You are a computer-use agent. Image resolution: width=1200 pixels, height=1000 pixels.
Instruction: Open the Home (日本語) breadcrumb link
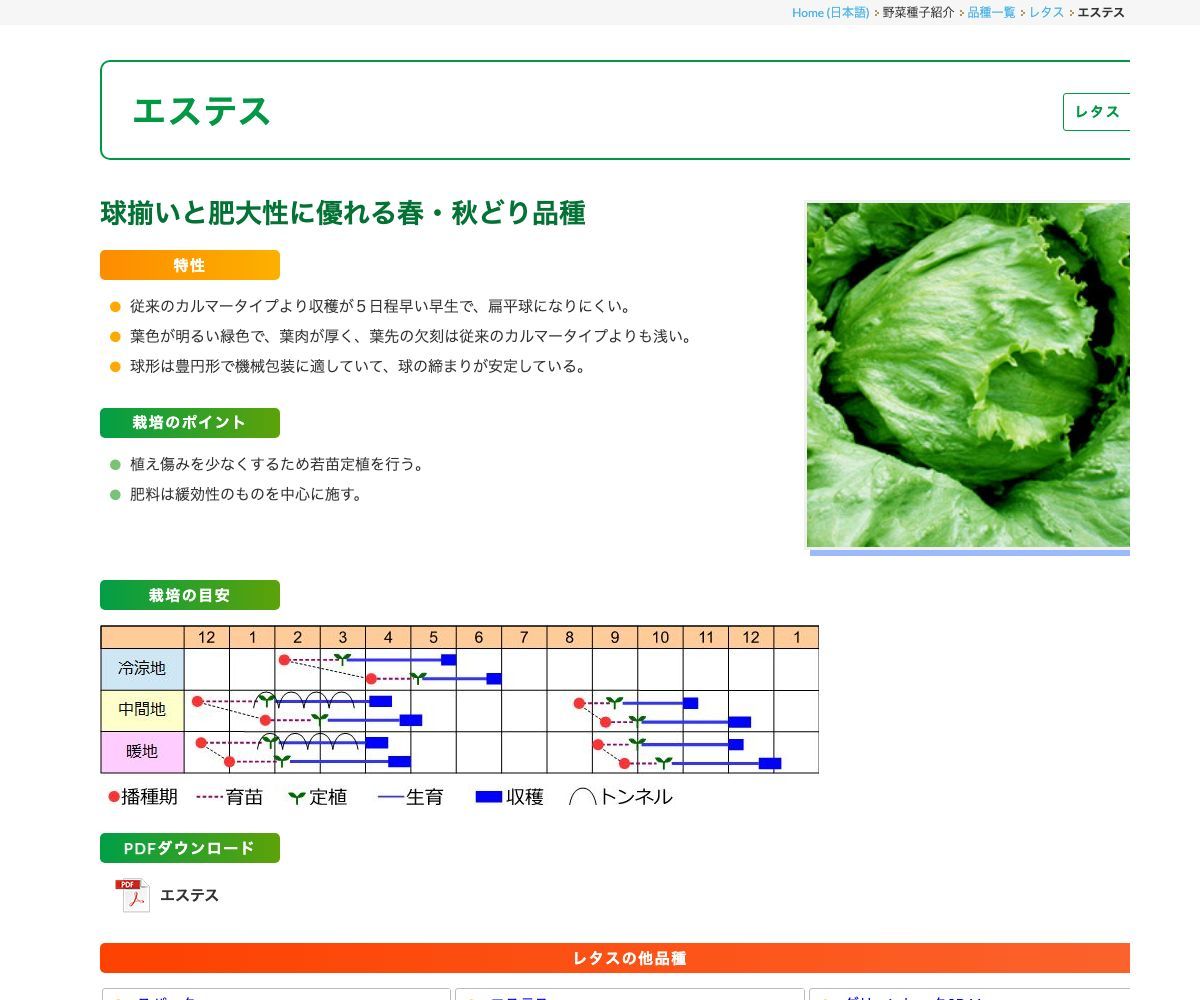830,12
